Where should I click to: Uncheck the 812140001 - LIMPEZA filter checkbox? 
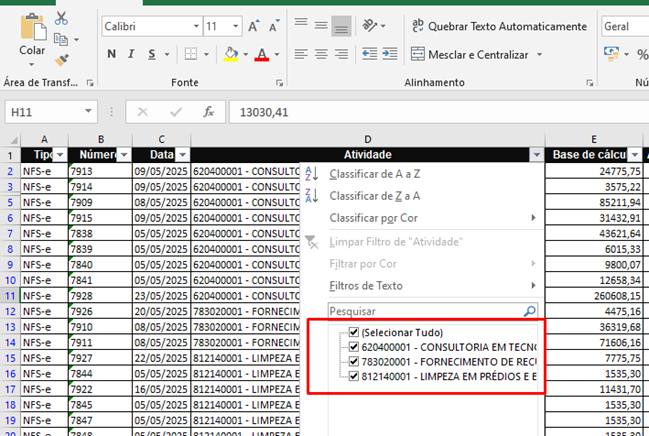tap(355, 376)
